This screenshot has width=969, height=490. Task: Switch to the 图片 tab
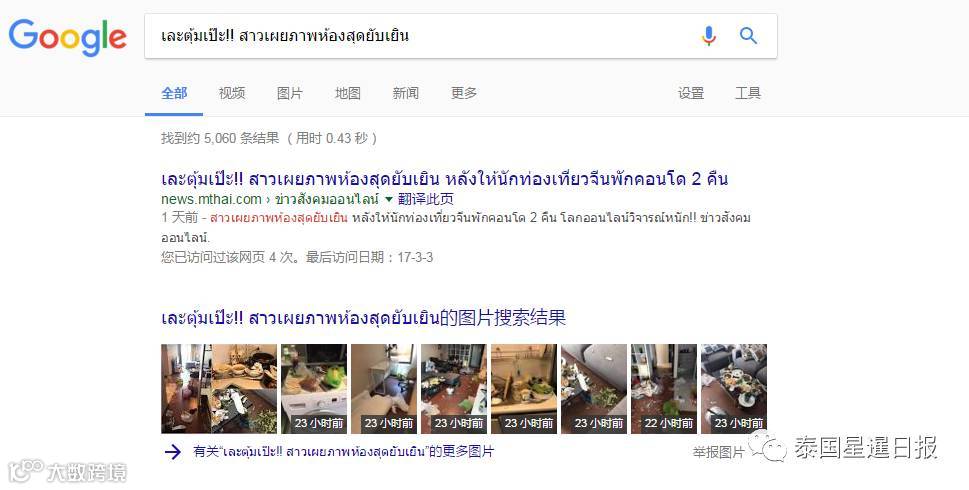[290, 93]
